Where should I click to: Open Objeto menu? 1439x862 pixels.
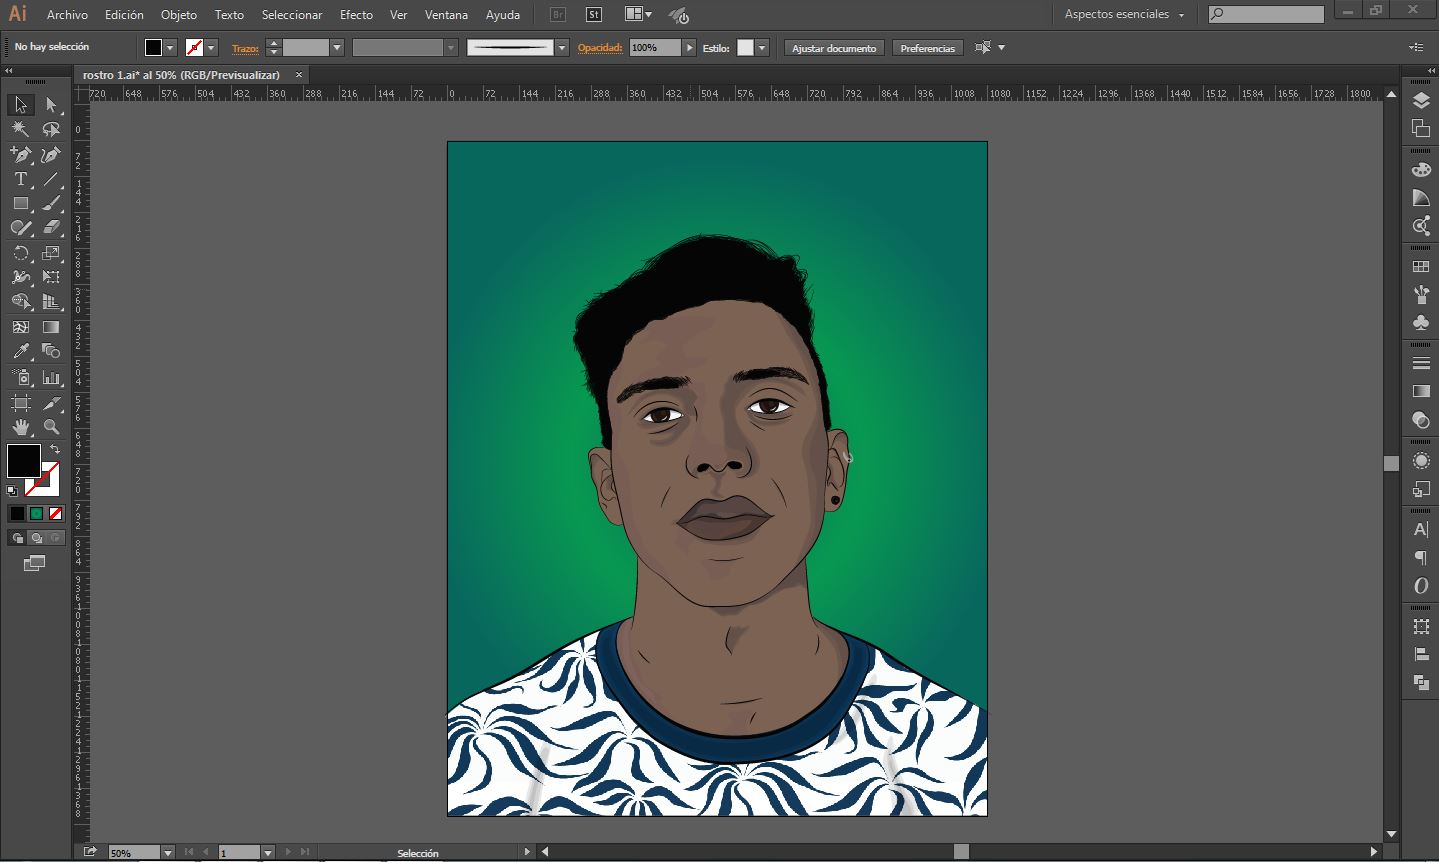[179, 15]
